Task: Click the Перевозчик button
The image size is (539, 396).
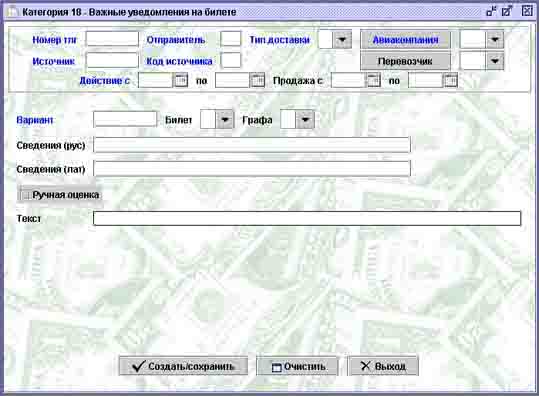Action: pyautogui.click(x=405, y=61)
